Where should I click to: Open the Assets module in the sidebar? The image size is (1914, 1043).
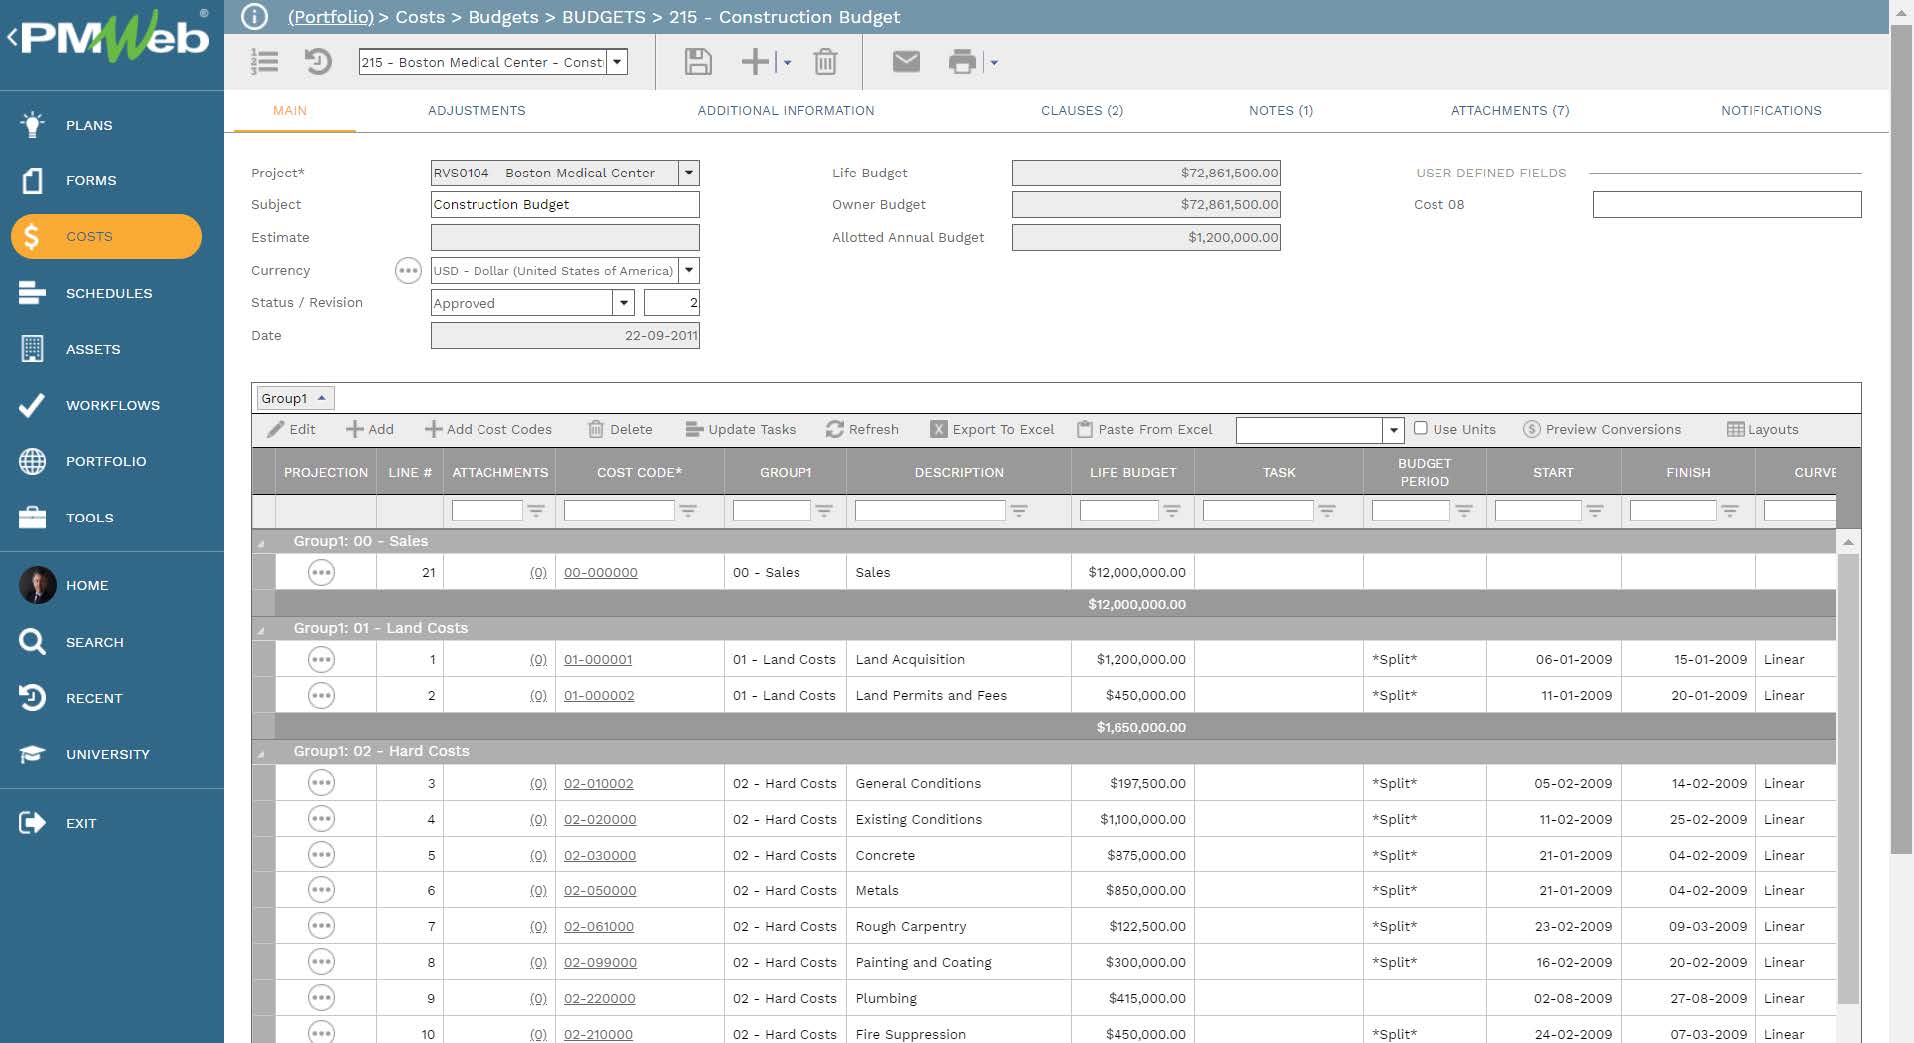click(x=92, y=349)
